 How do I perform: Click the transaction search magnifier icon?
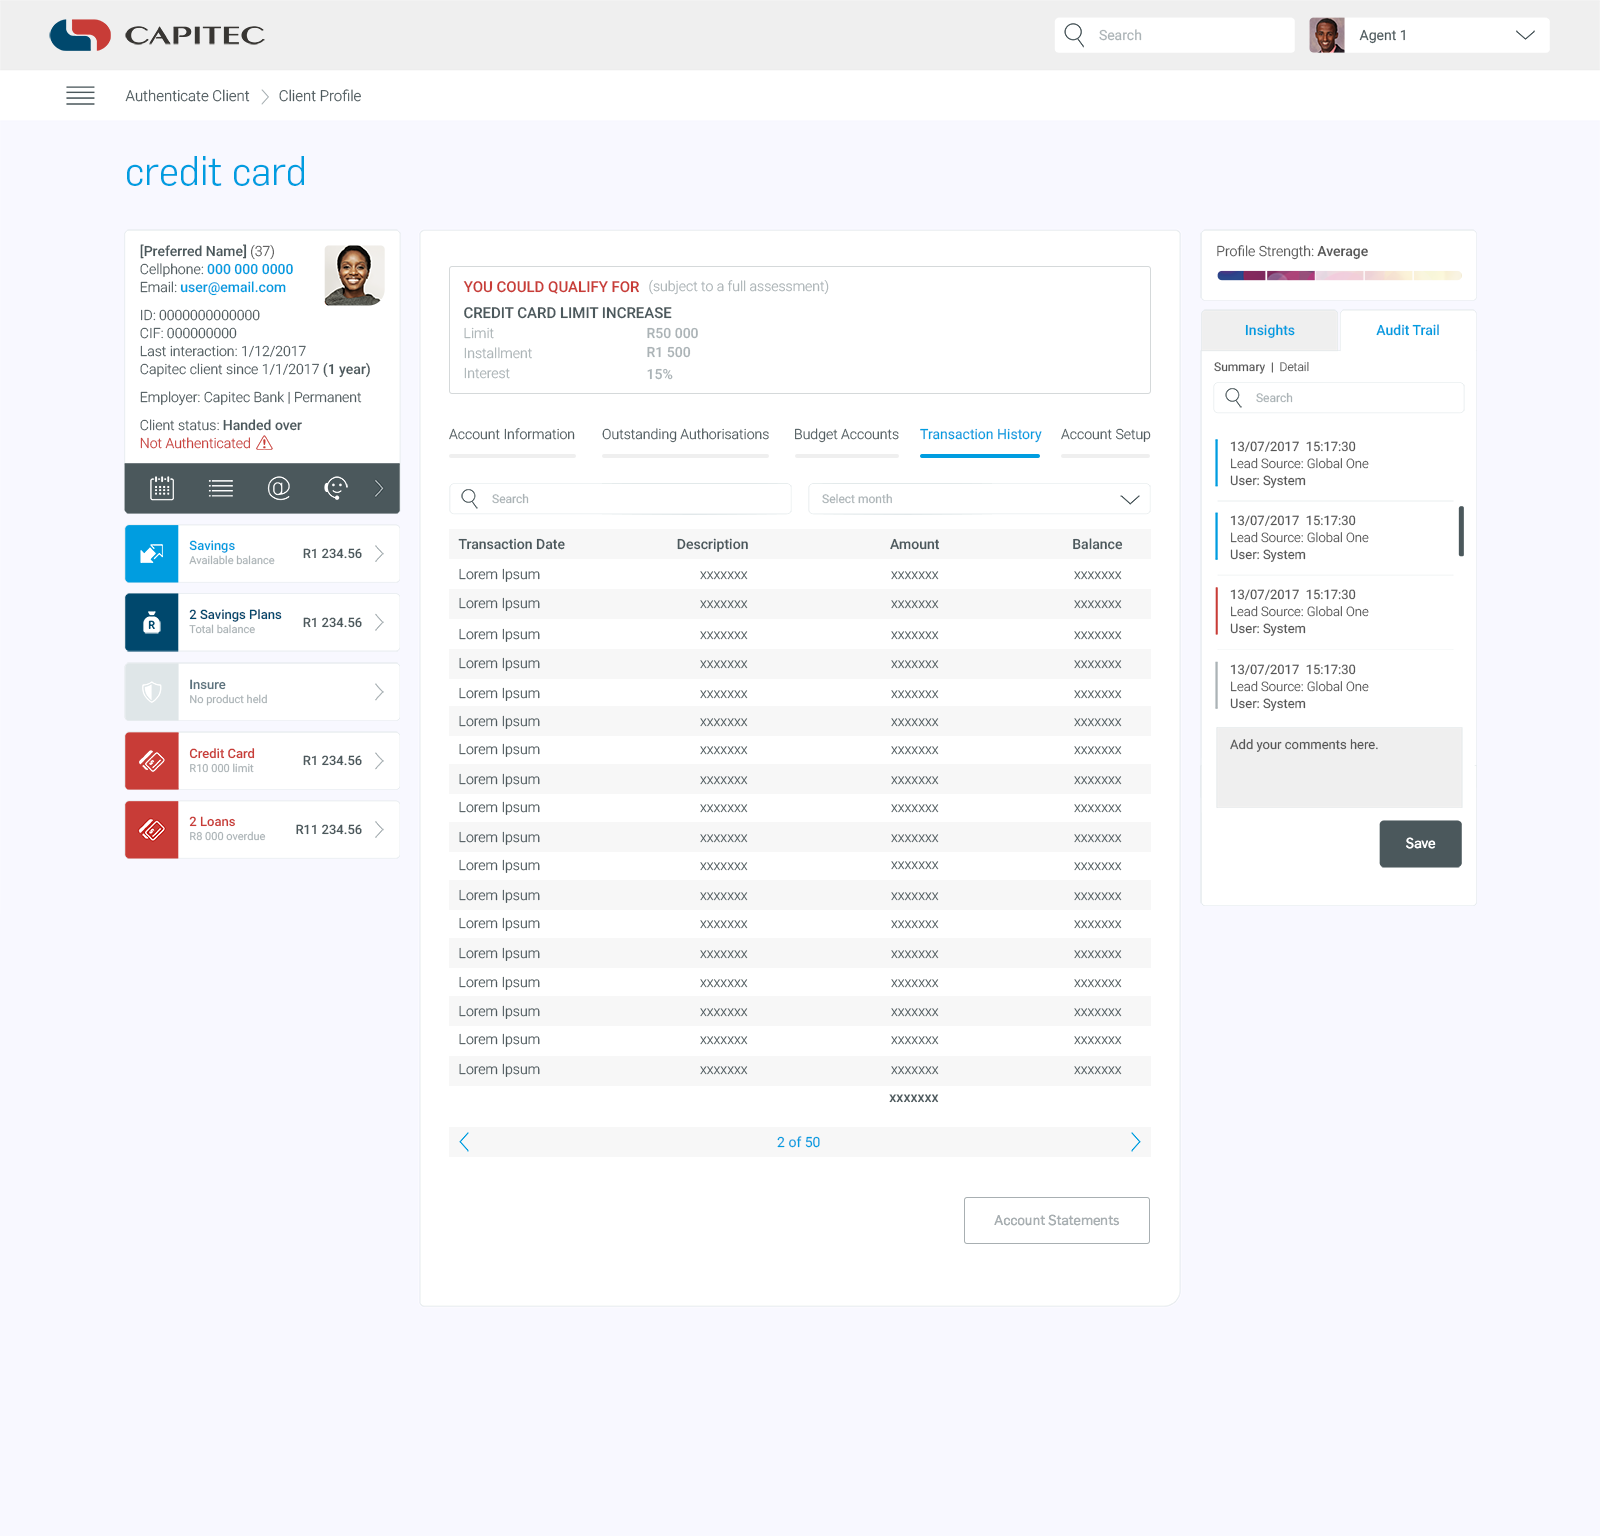469,498
